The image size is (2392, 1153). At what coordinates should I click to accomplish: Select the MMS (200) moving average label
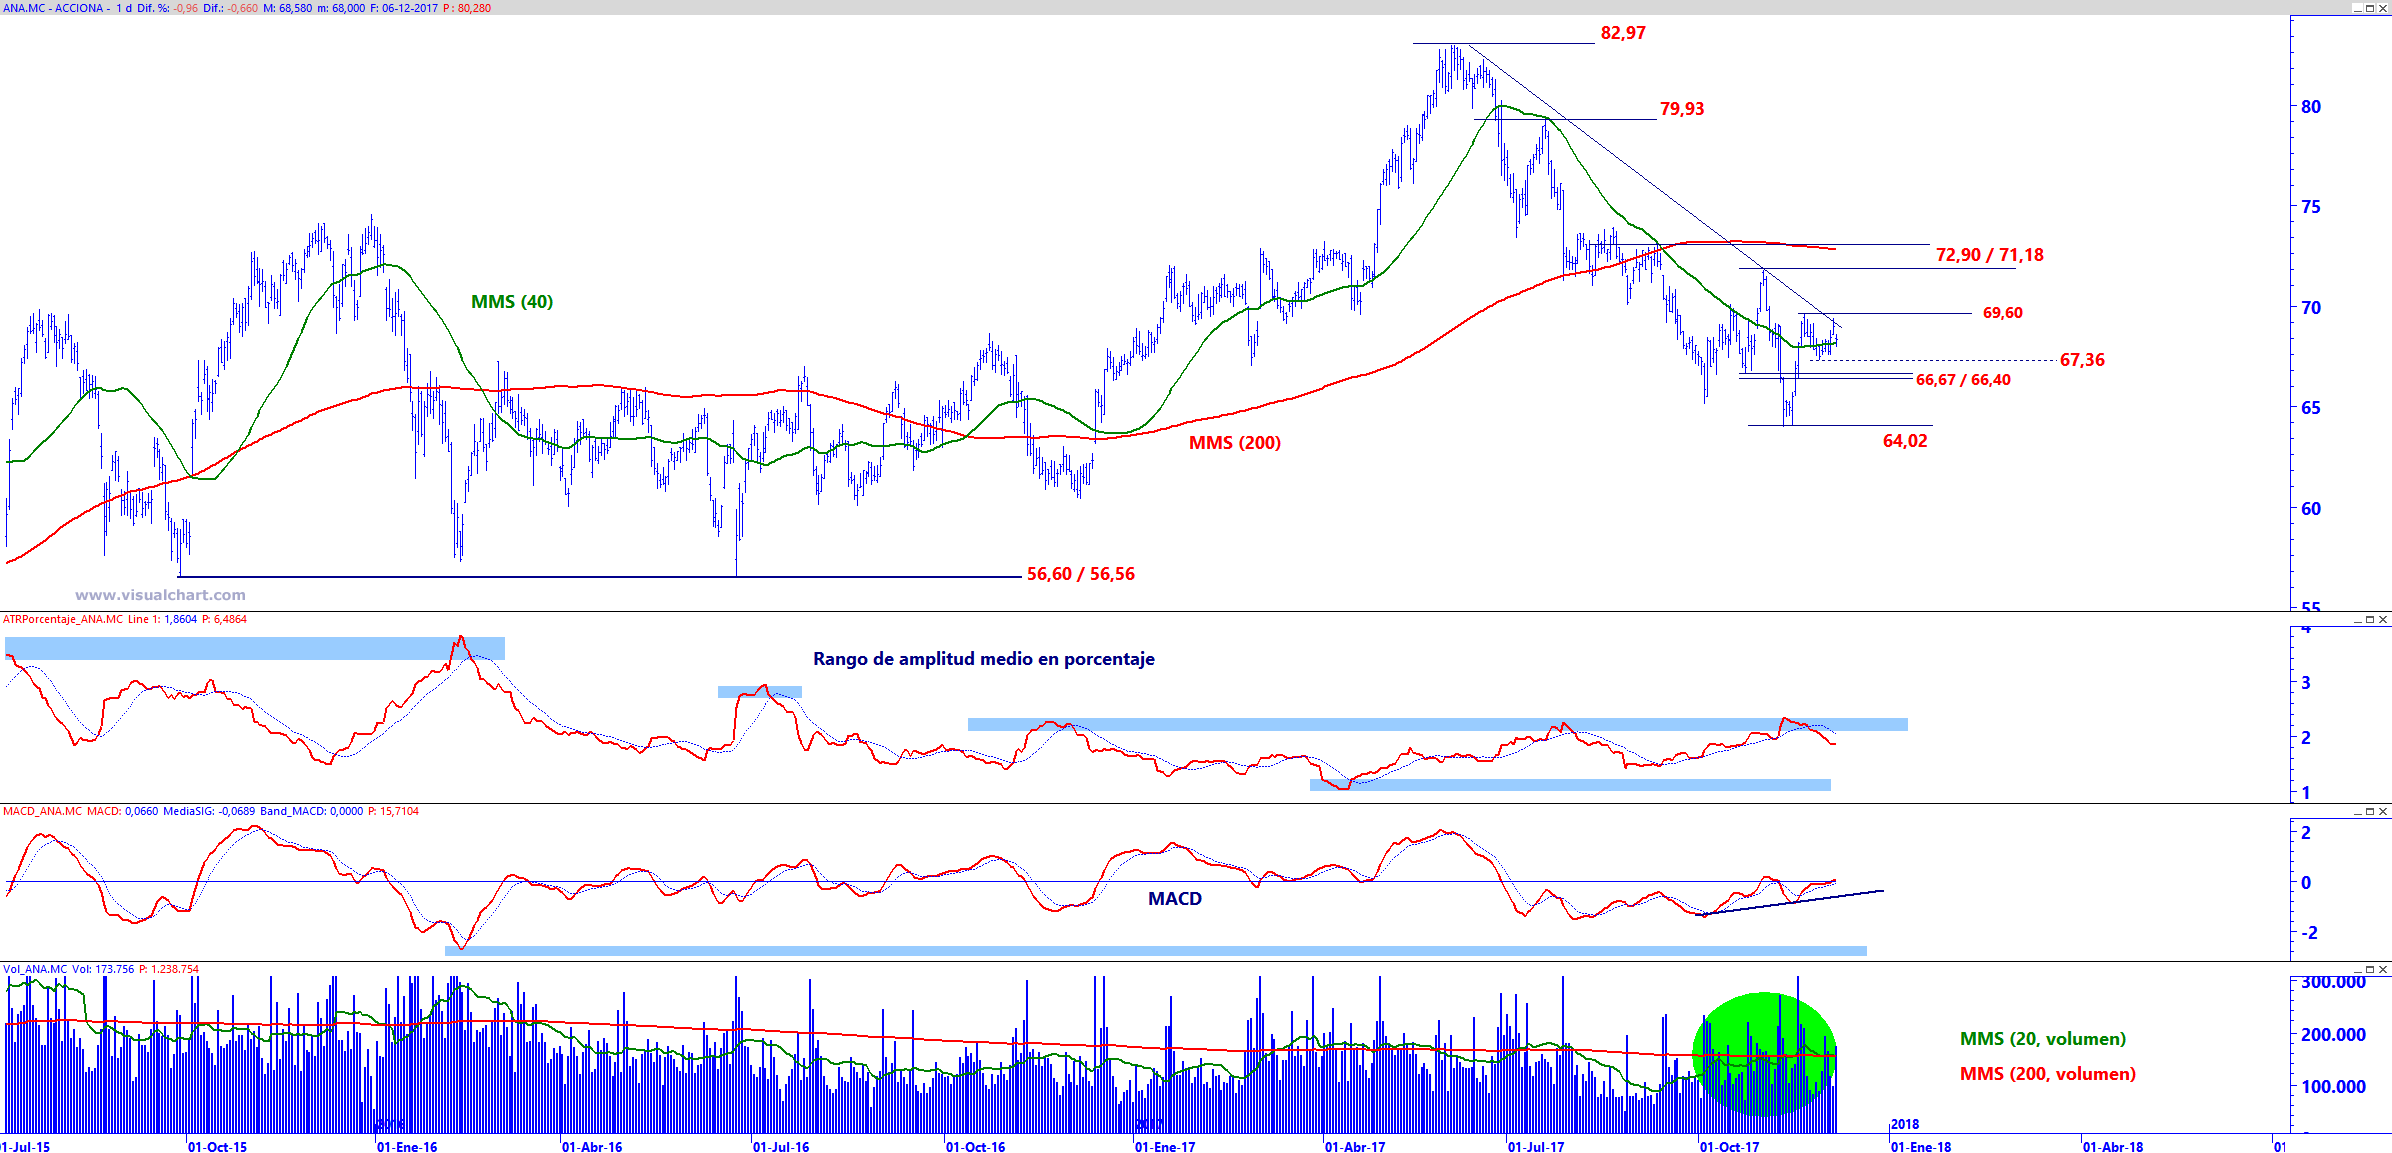point(1234,443)
